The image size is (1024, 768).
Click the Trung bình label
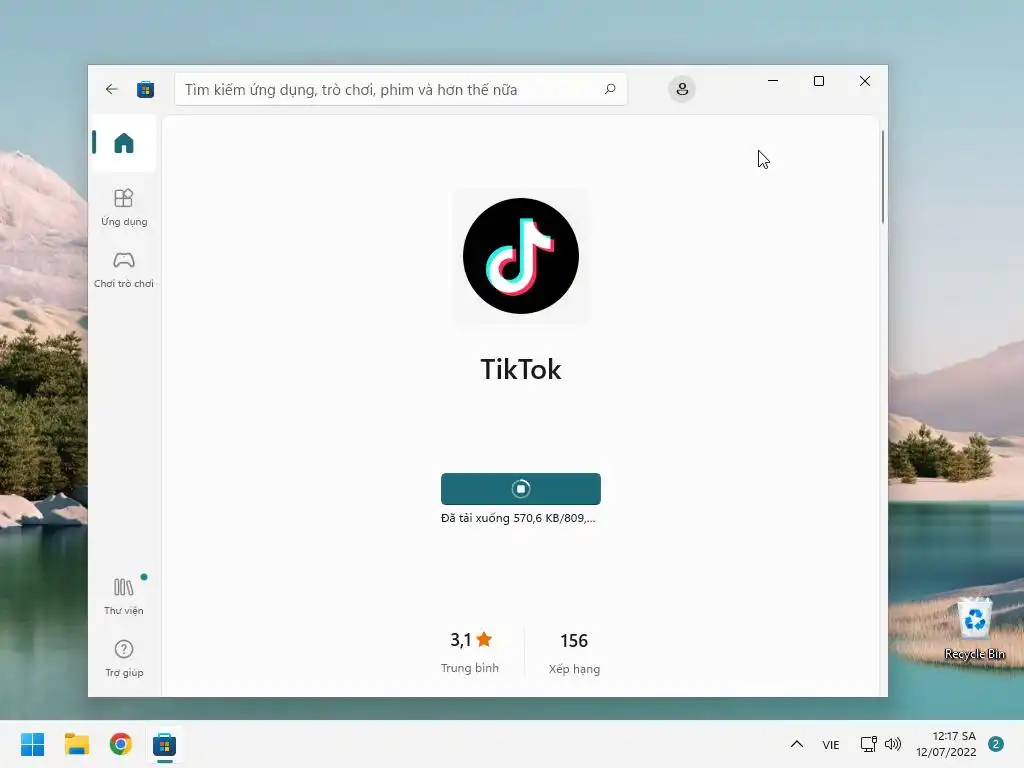[x=470, y=668]
